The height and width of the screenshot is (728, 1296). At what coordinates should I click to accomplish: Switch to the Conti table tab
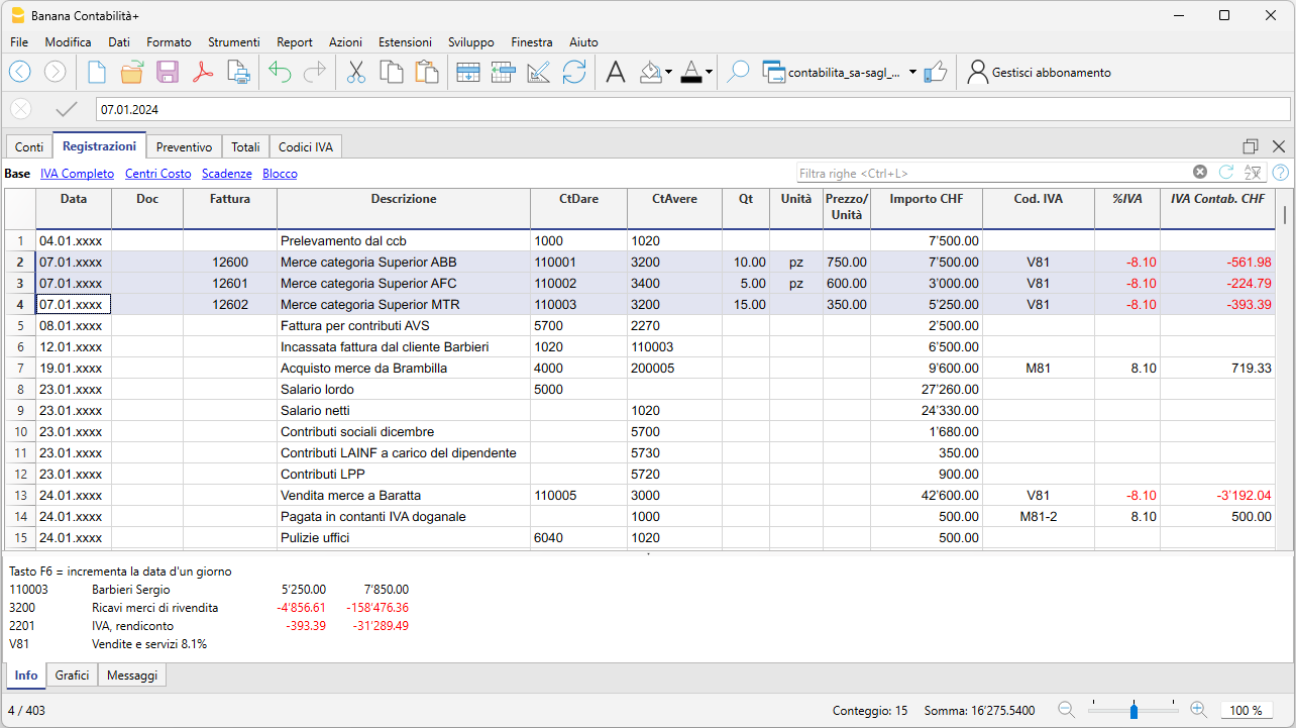(x=29, y=147)
